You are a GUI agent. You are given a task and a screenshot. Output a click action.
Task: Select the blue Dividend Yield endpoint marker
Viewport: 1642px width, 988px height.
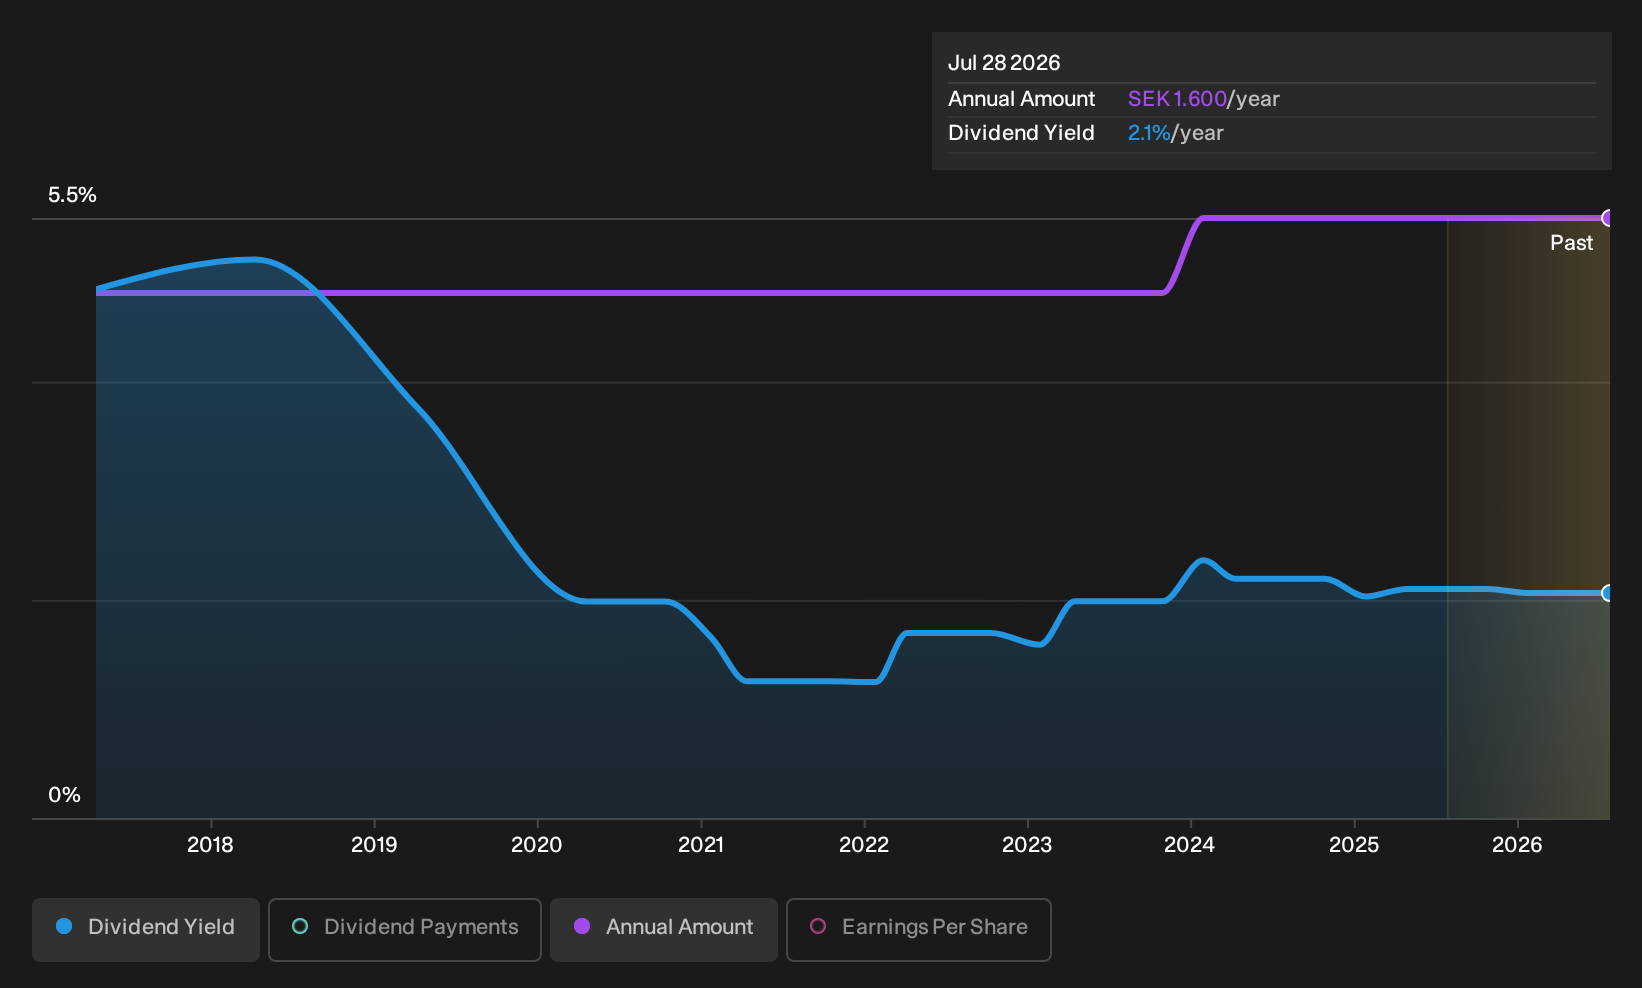(1608, 593)
